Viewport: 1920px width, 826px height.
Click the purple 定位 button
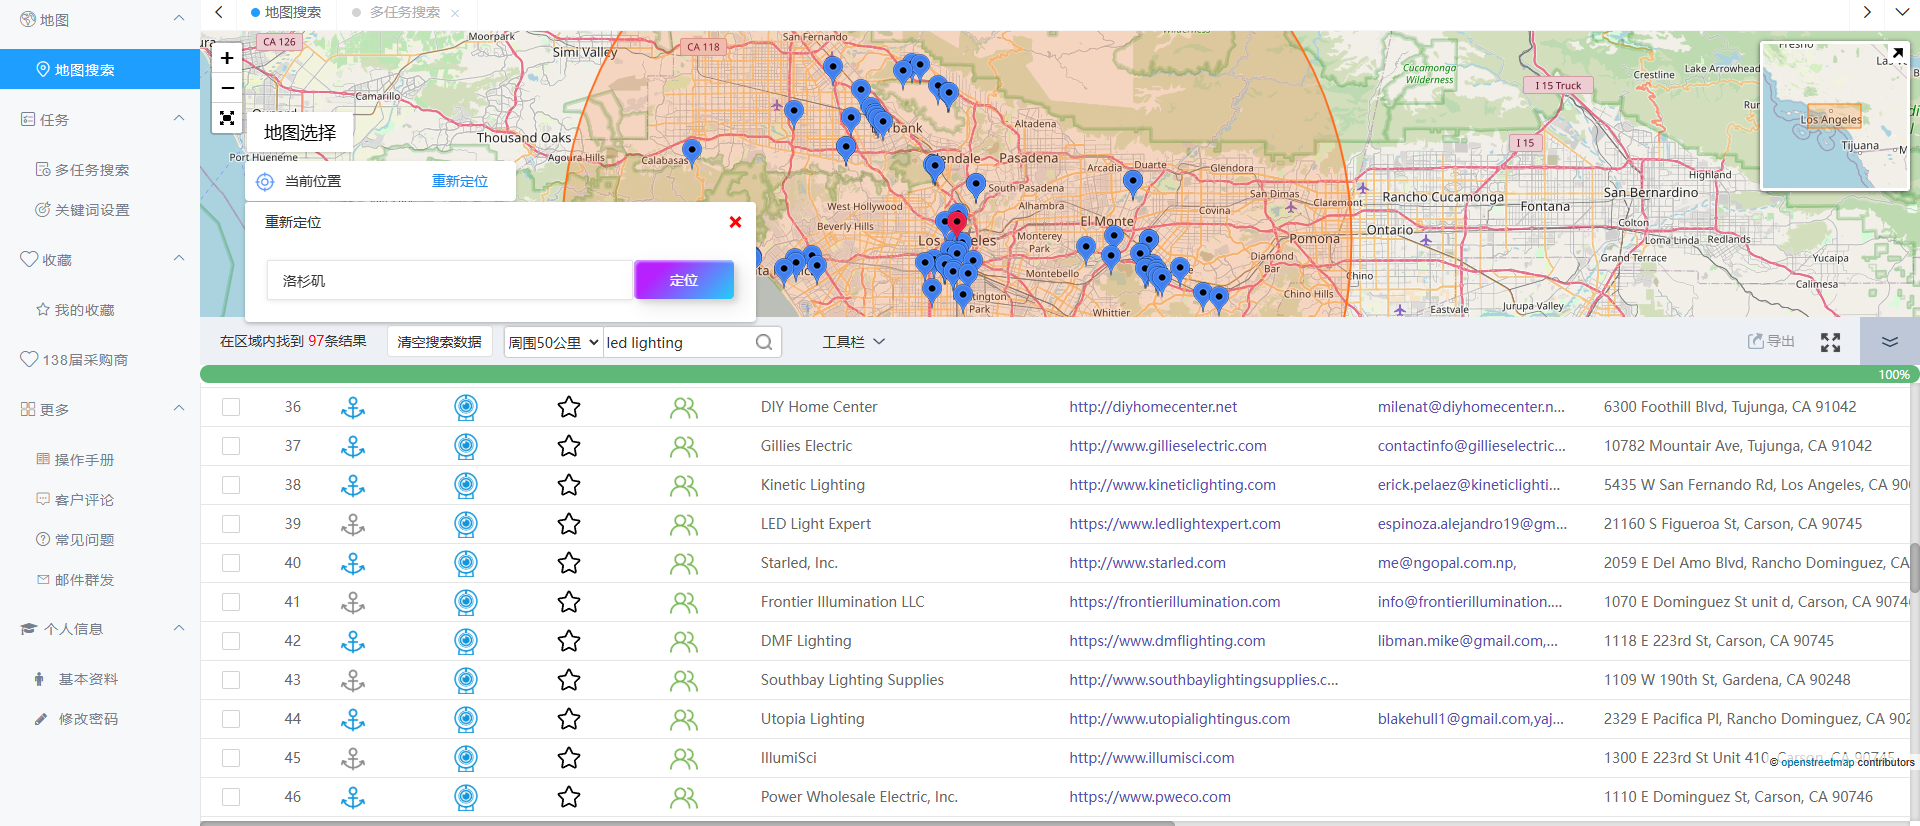(x=684, y=280)
